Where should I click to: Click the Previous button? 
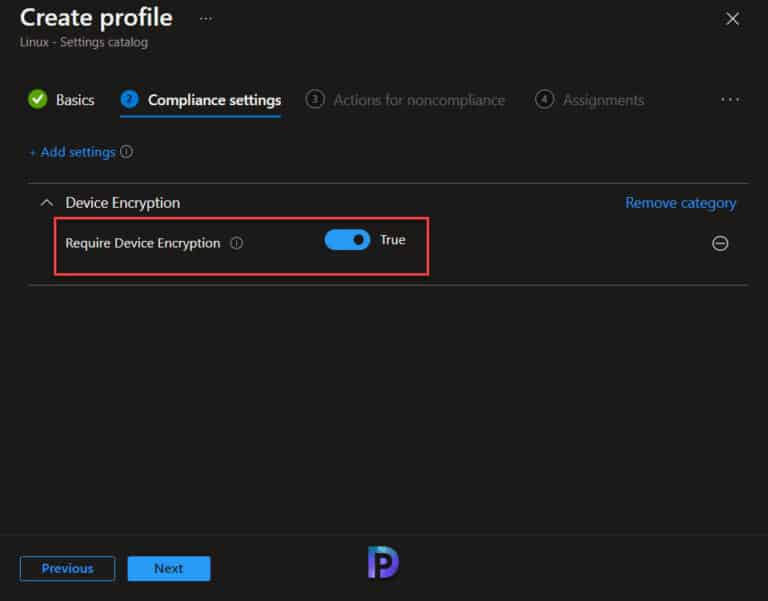[68, 568]
